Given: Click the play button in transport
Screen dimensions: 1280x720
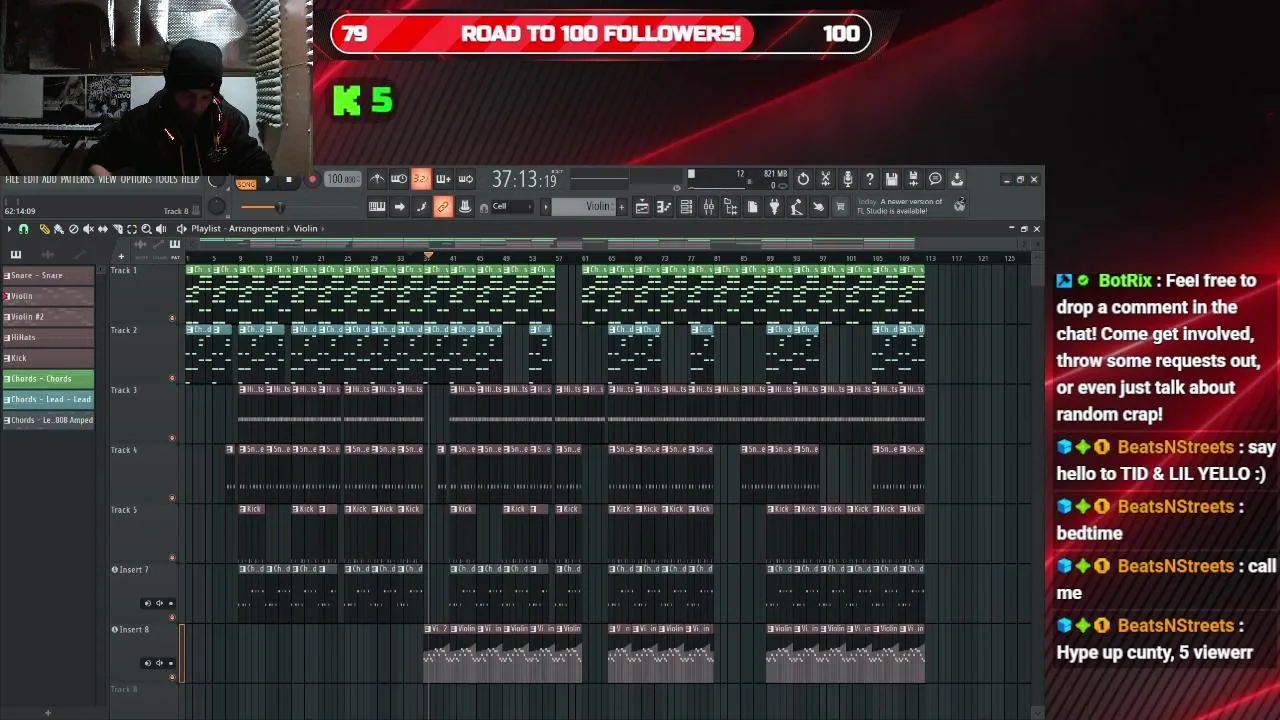Looking at the screenshot, I should coord(268,179).
